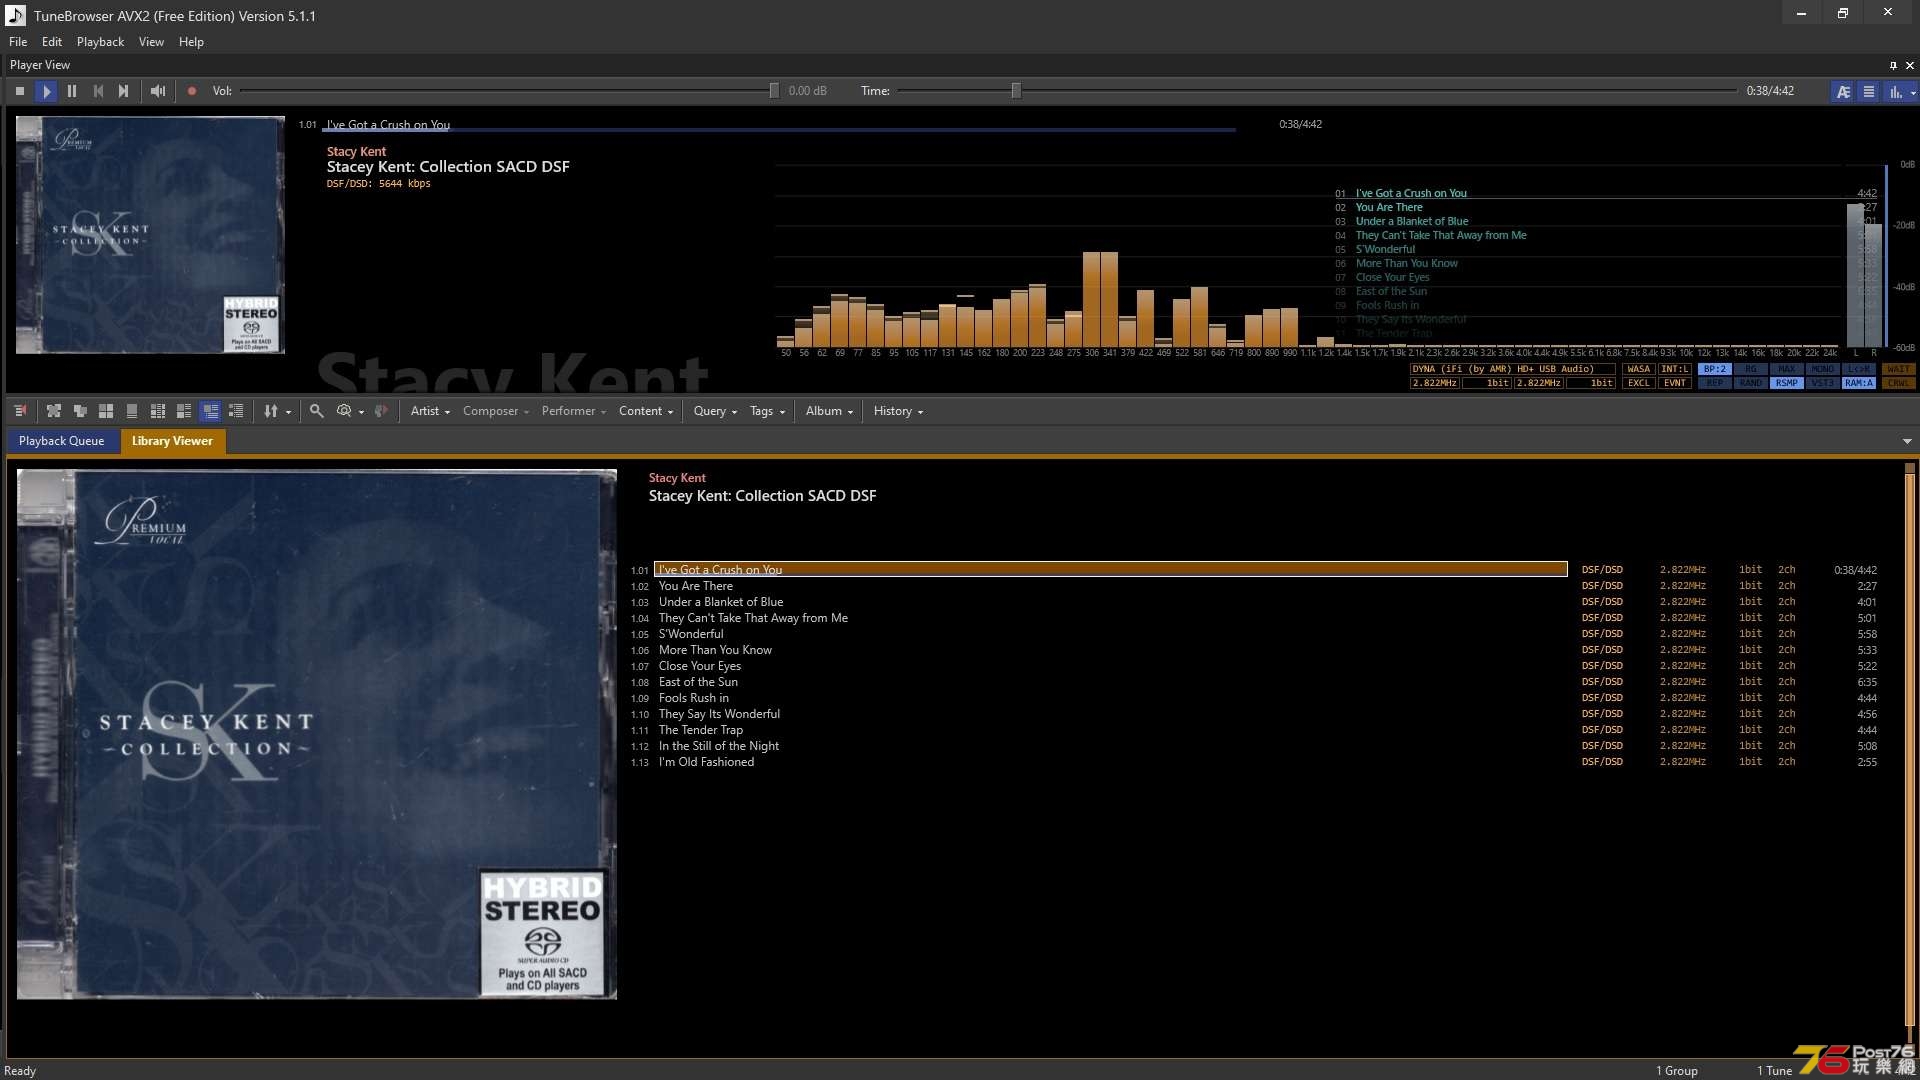Select the cover-with-list view icon
The image size is (1920, 1080).
coord(184,411)
